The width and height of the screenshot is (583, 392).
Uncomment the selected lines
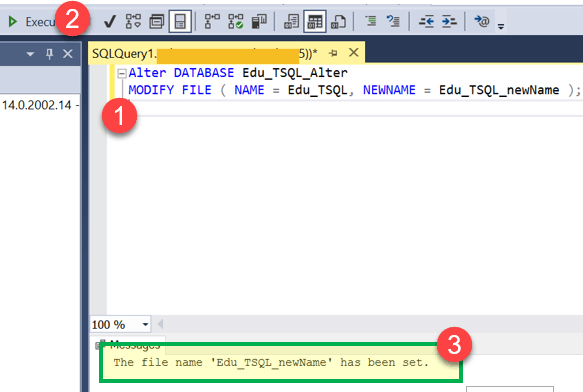tap(393, 21)
